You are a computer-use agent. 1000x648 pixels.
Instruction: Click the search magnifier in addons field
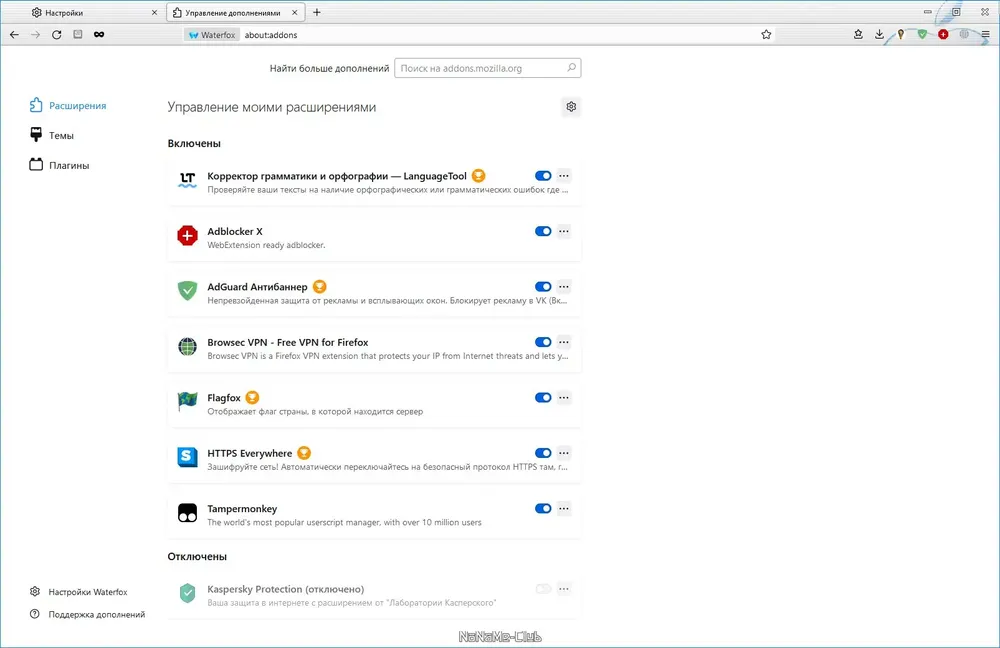tap(571, 68)
